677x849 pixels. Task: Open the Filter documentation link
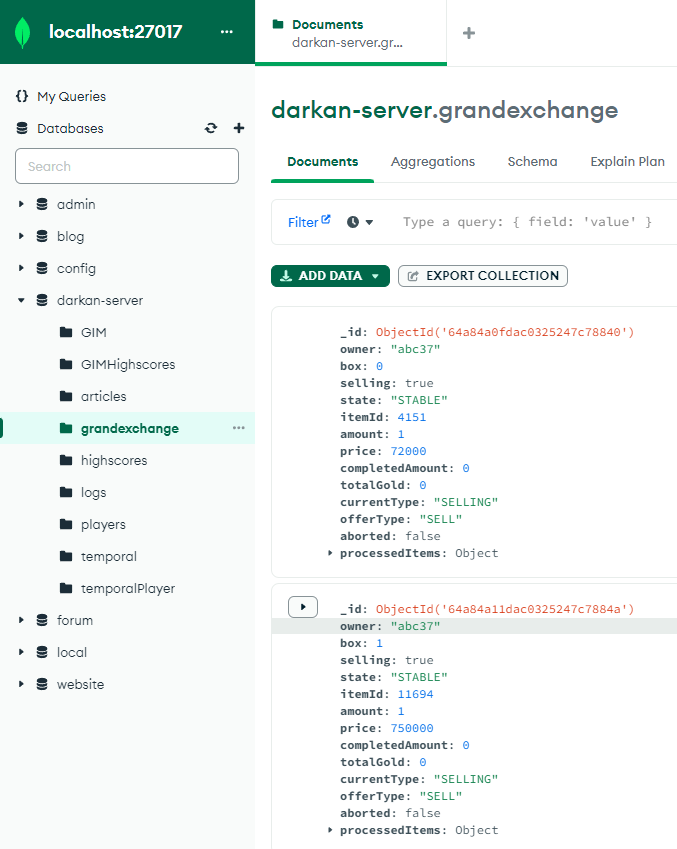point(309,222)
